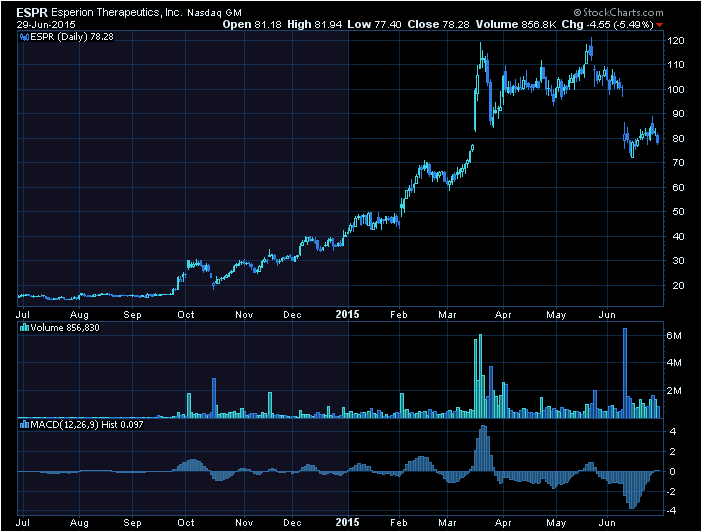Click the 100 label on the price axis
This screenshot has height=532, width=702.
[675, 90]
